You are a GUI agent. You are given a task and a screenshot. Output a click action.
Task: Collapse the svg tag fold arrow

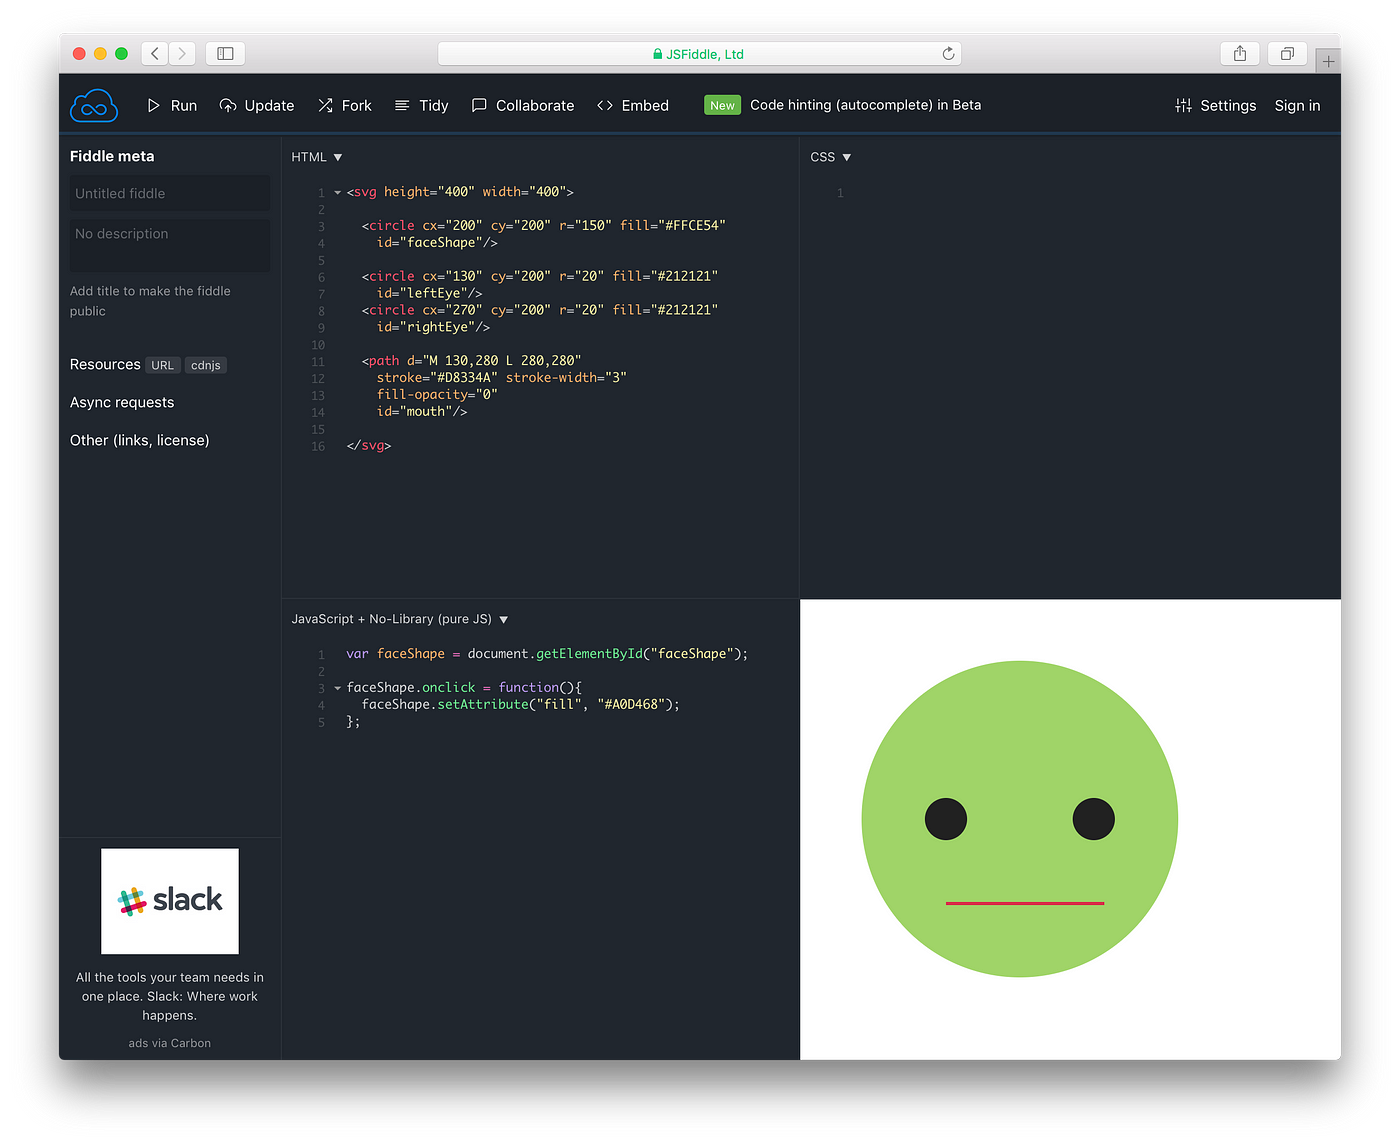point(337,192)
